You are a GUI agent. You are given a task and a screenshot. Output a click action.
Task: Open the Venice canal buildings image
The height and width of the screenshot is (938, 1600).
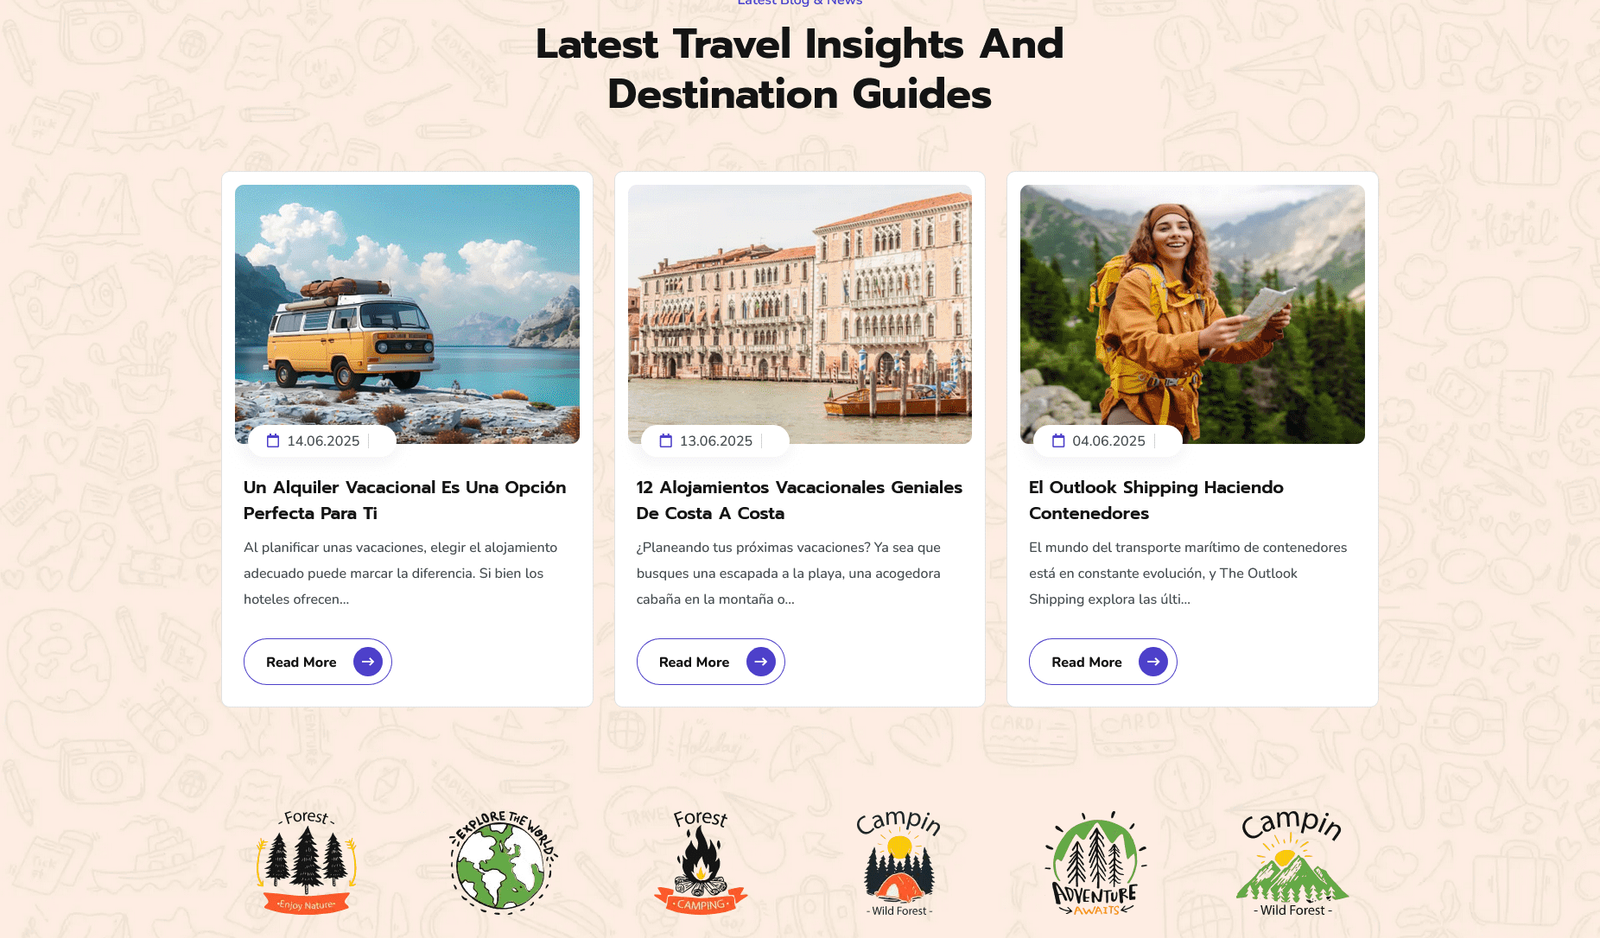[800, 314]
